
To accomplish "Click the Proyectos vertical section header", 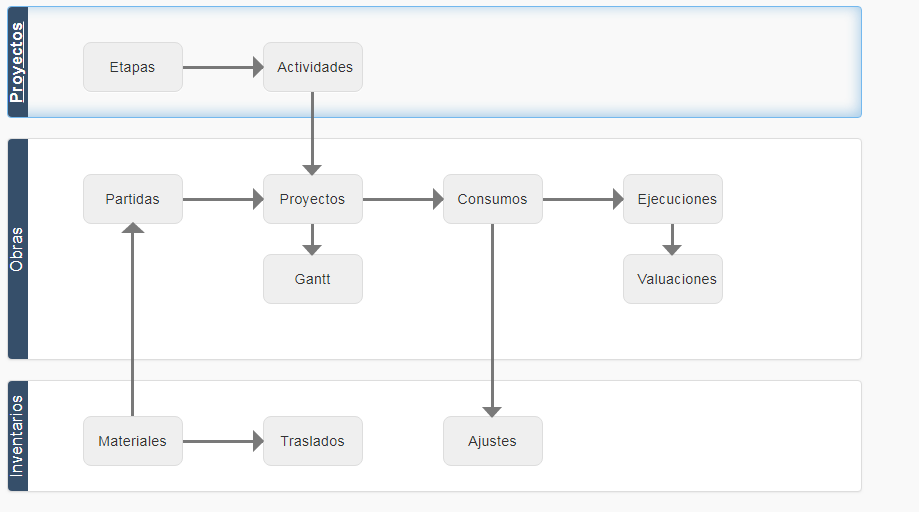I will [18, 62].
